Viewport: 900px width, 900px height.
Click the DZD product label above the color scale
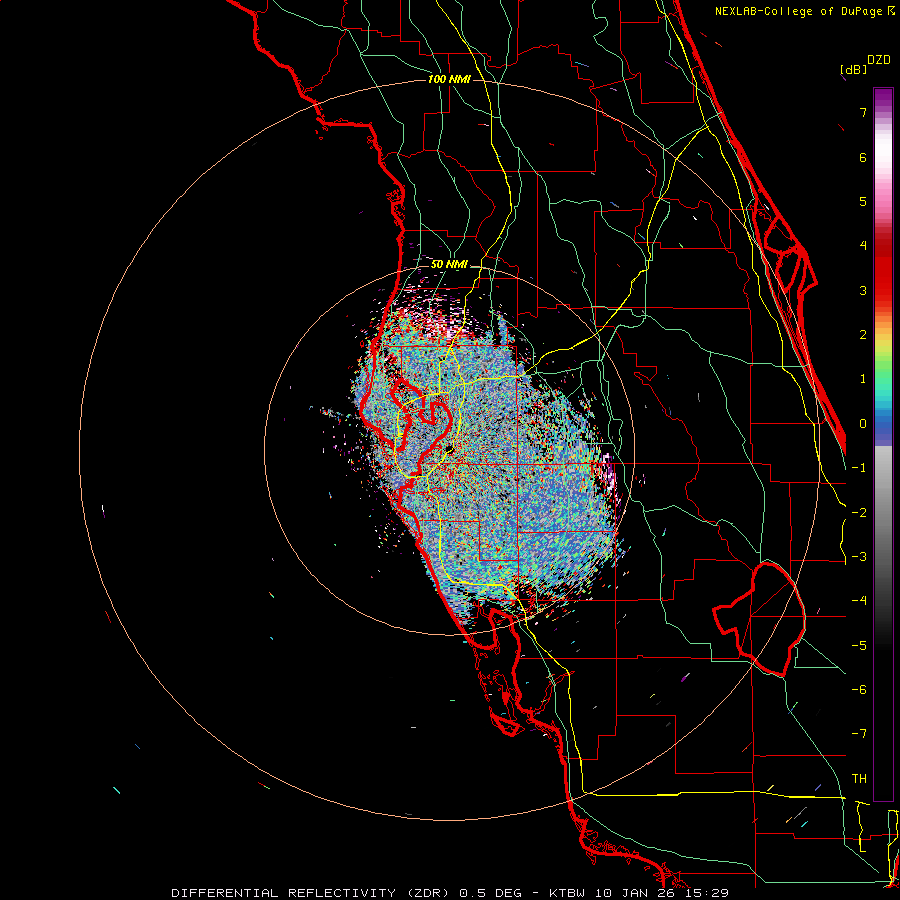[x=879, y=60]
